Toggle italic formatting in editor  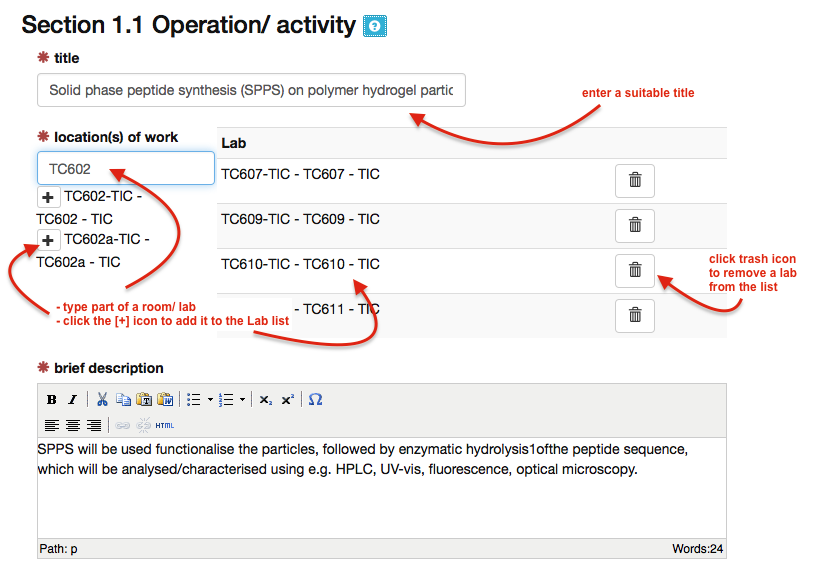tap(72, 400)
